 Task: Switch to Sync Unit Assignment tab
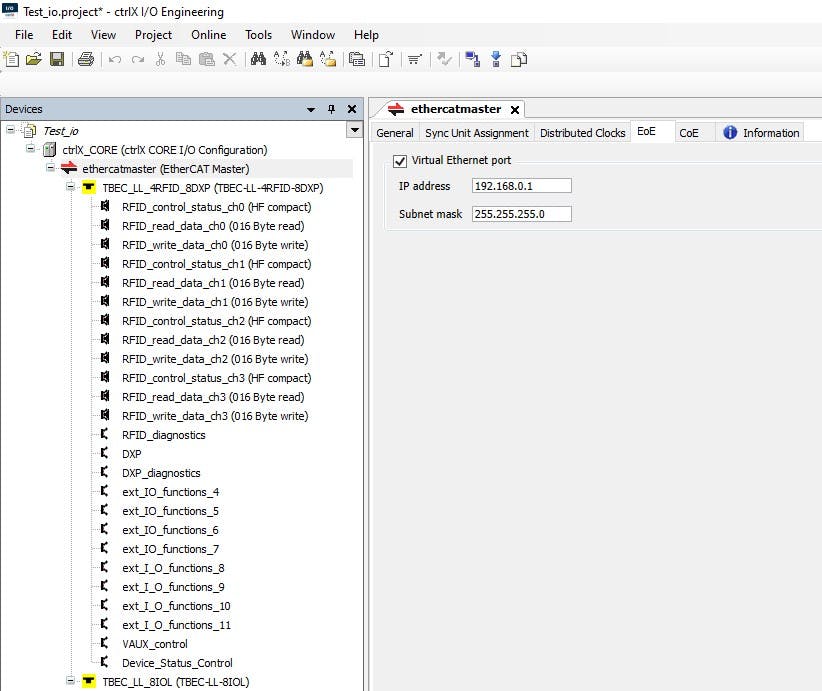click(477, 133)
